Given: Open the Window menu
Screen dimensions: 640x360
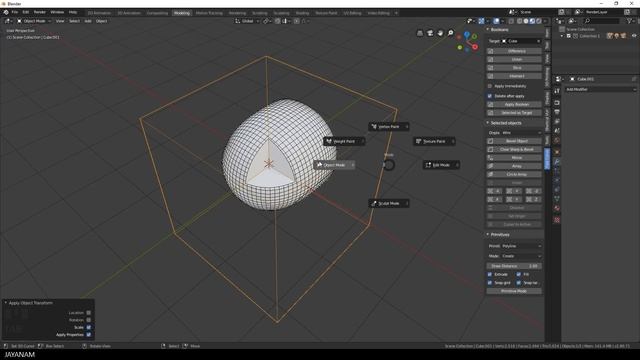Looking at the screenshot, I should pos(57,12).
